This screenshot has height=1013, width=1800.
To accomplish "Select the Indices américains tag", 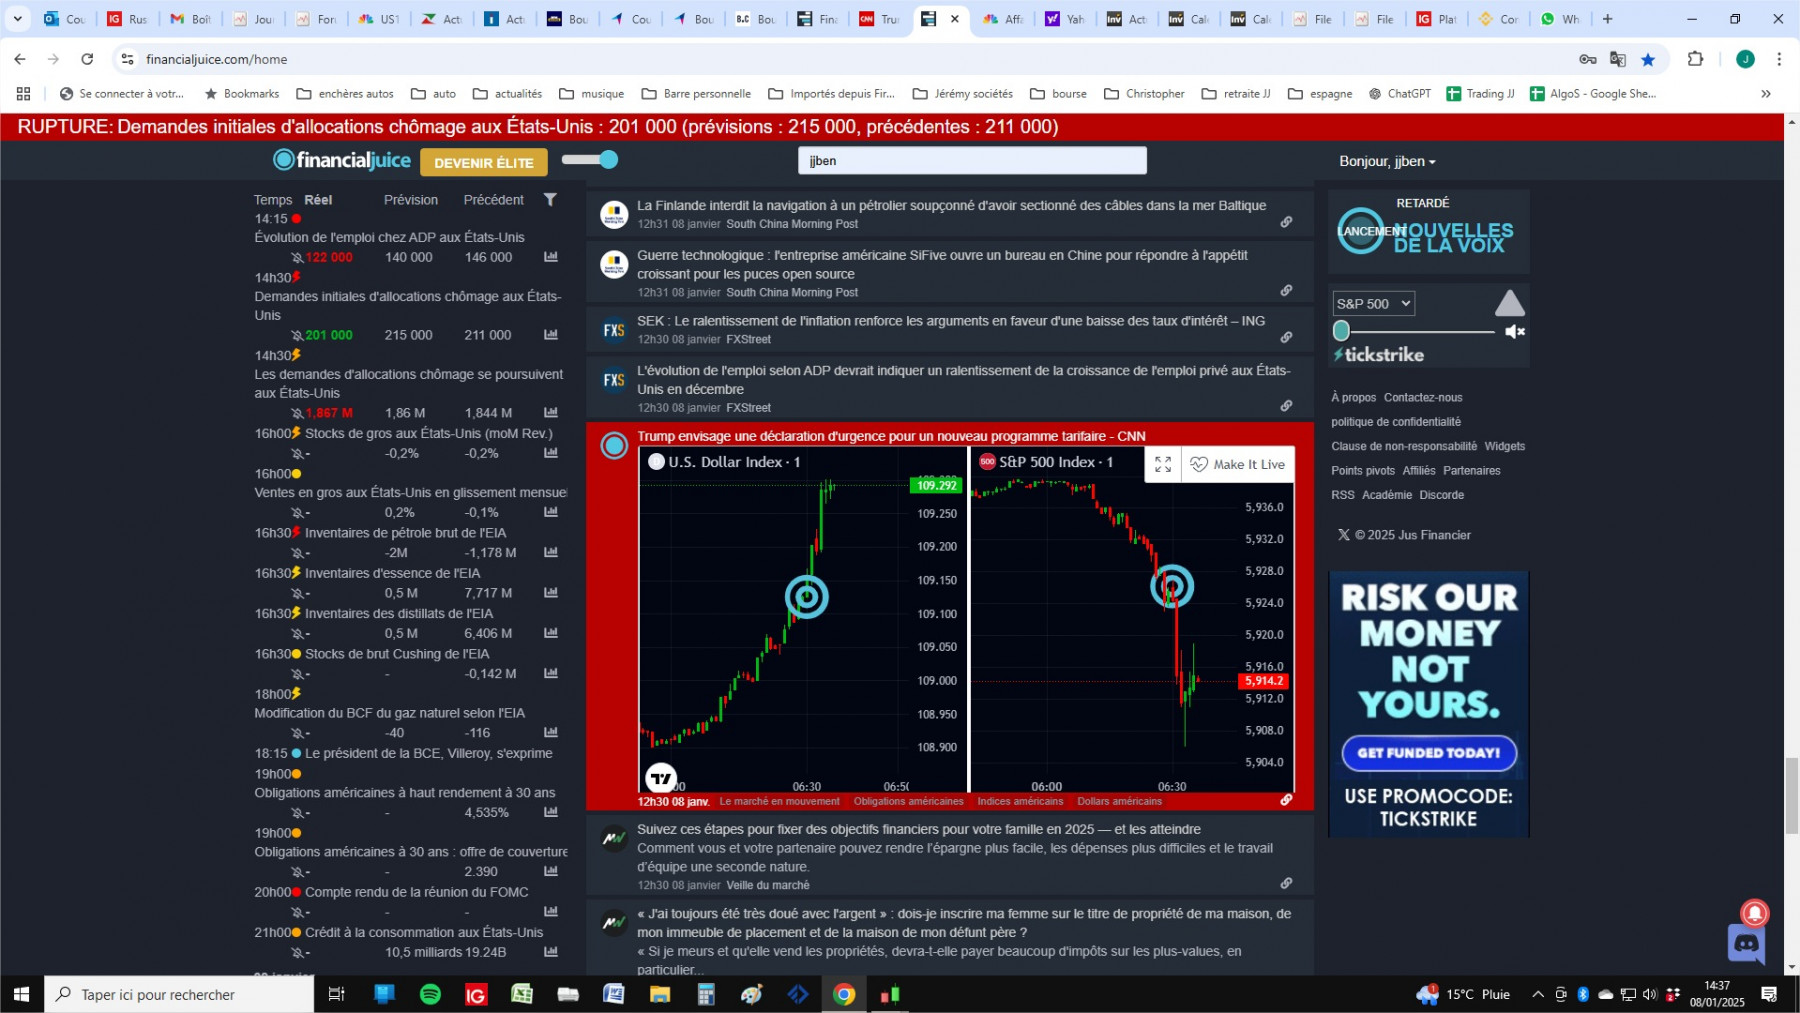I will (x=1020, y=801).
